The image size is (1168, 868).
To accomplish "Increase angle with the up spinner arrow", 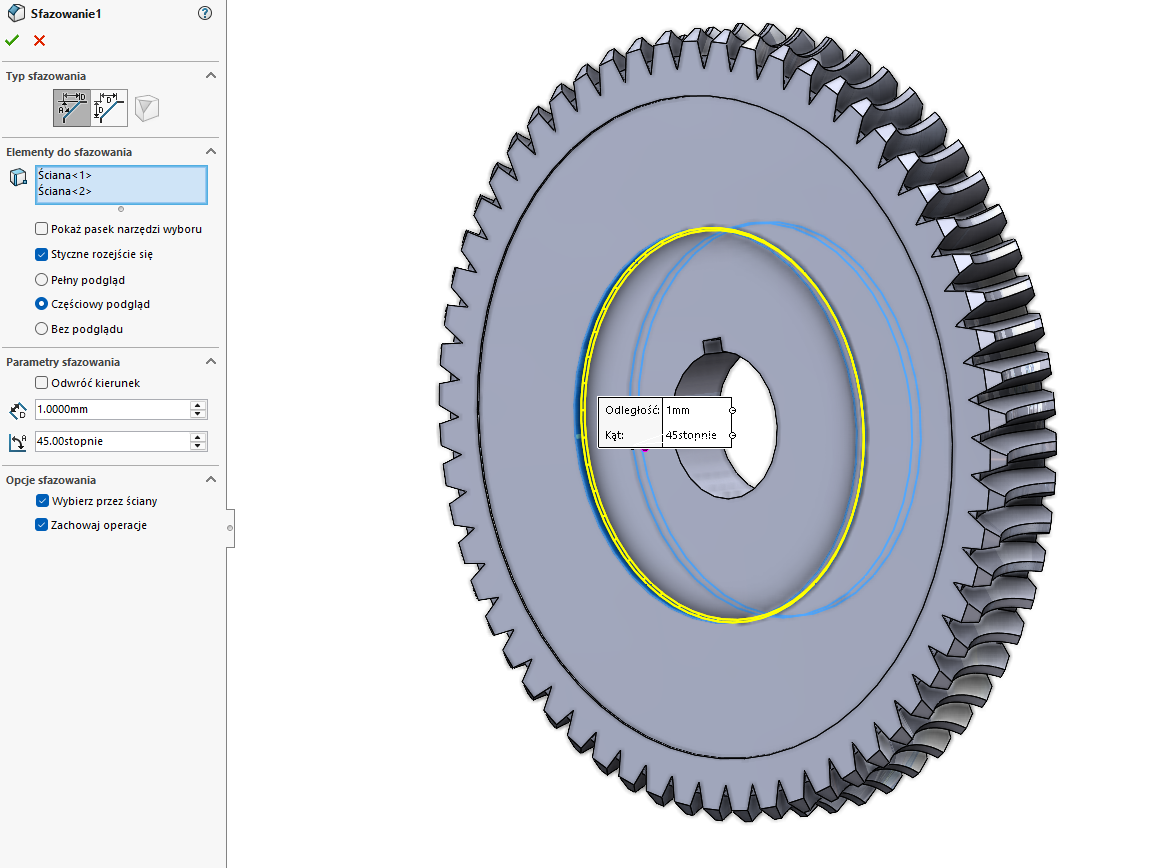I will (x=198, y=437).
